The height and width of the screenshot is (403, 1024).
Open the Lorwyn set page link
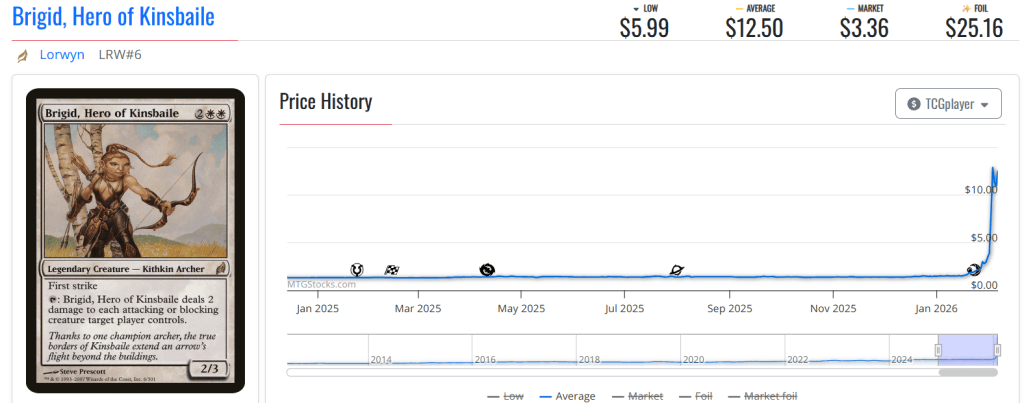coord(62,55)
